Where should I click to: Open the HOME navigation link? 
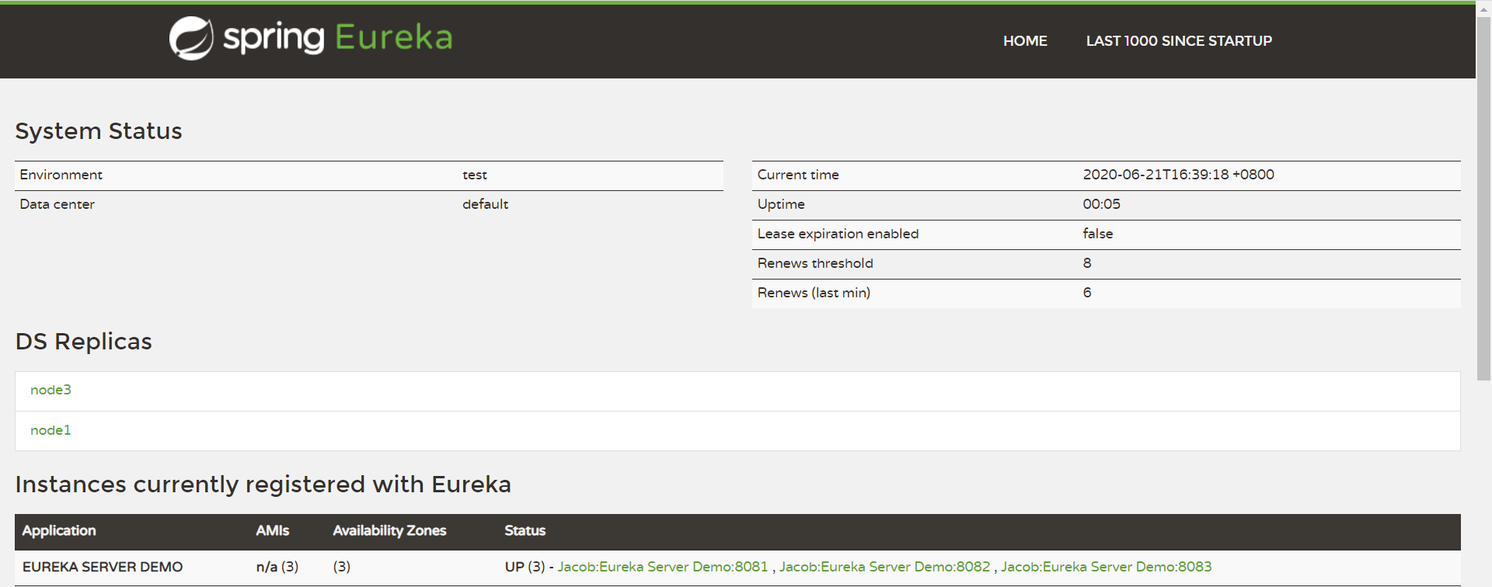[1025, 41]
